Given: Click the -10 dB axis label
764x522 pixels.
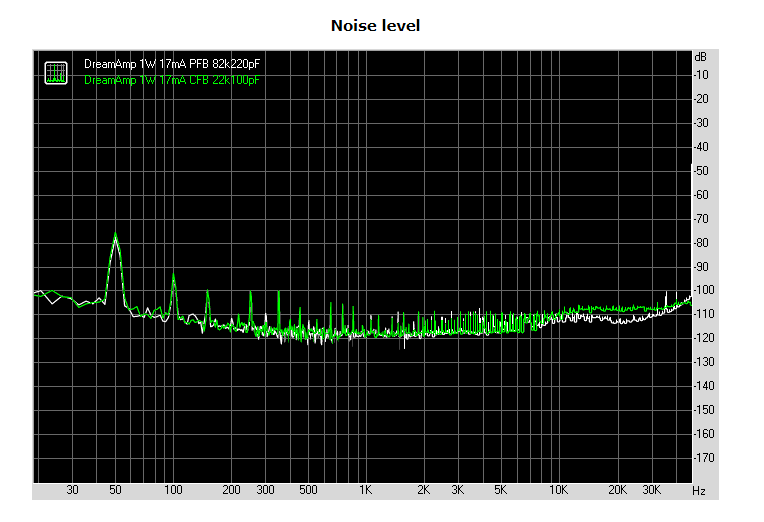Looking at the screenshot, I should (702, 75).
